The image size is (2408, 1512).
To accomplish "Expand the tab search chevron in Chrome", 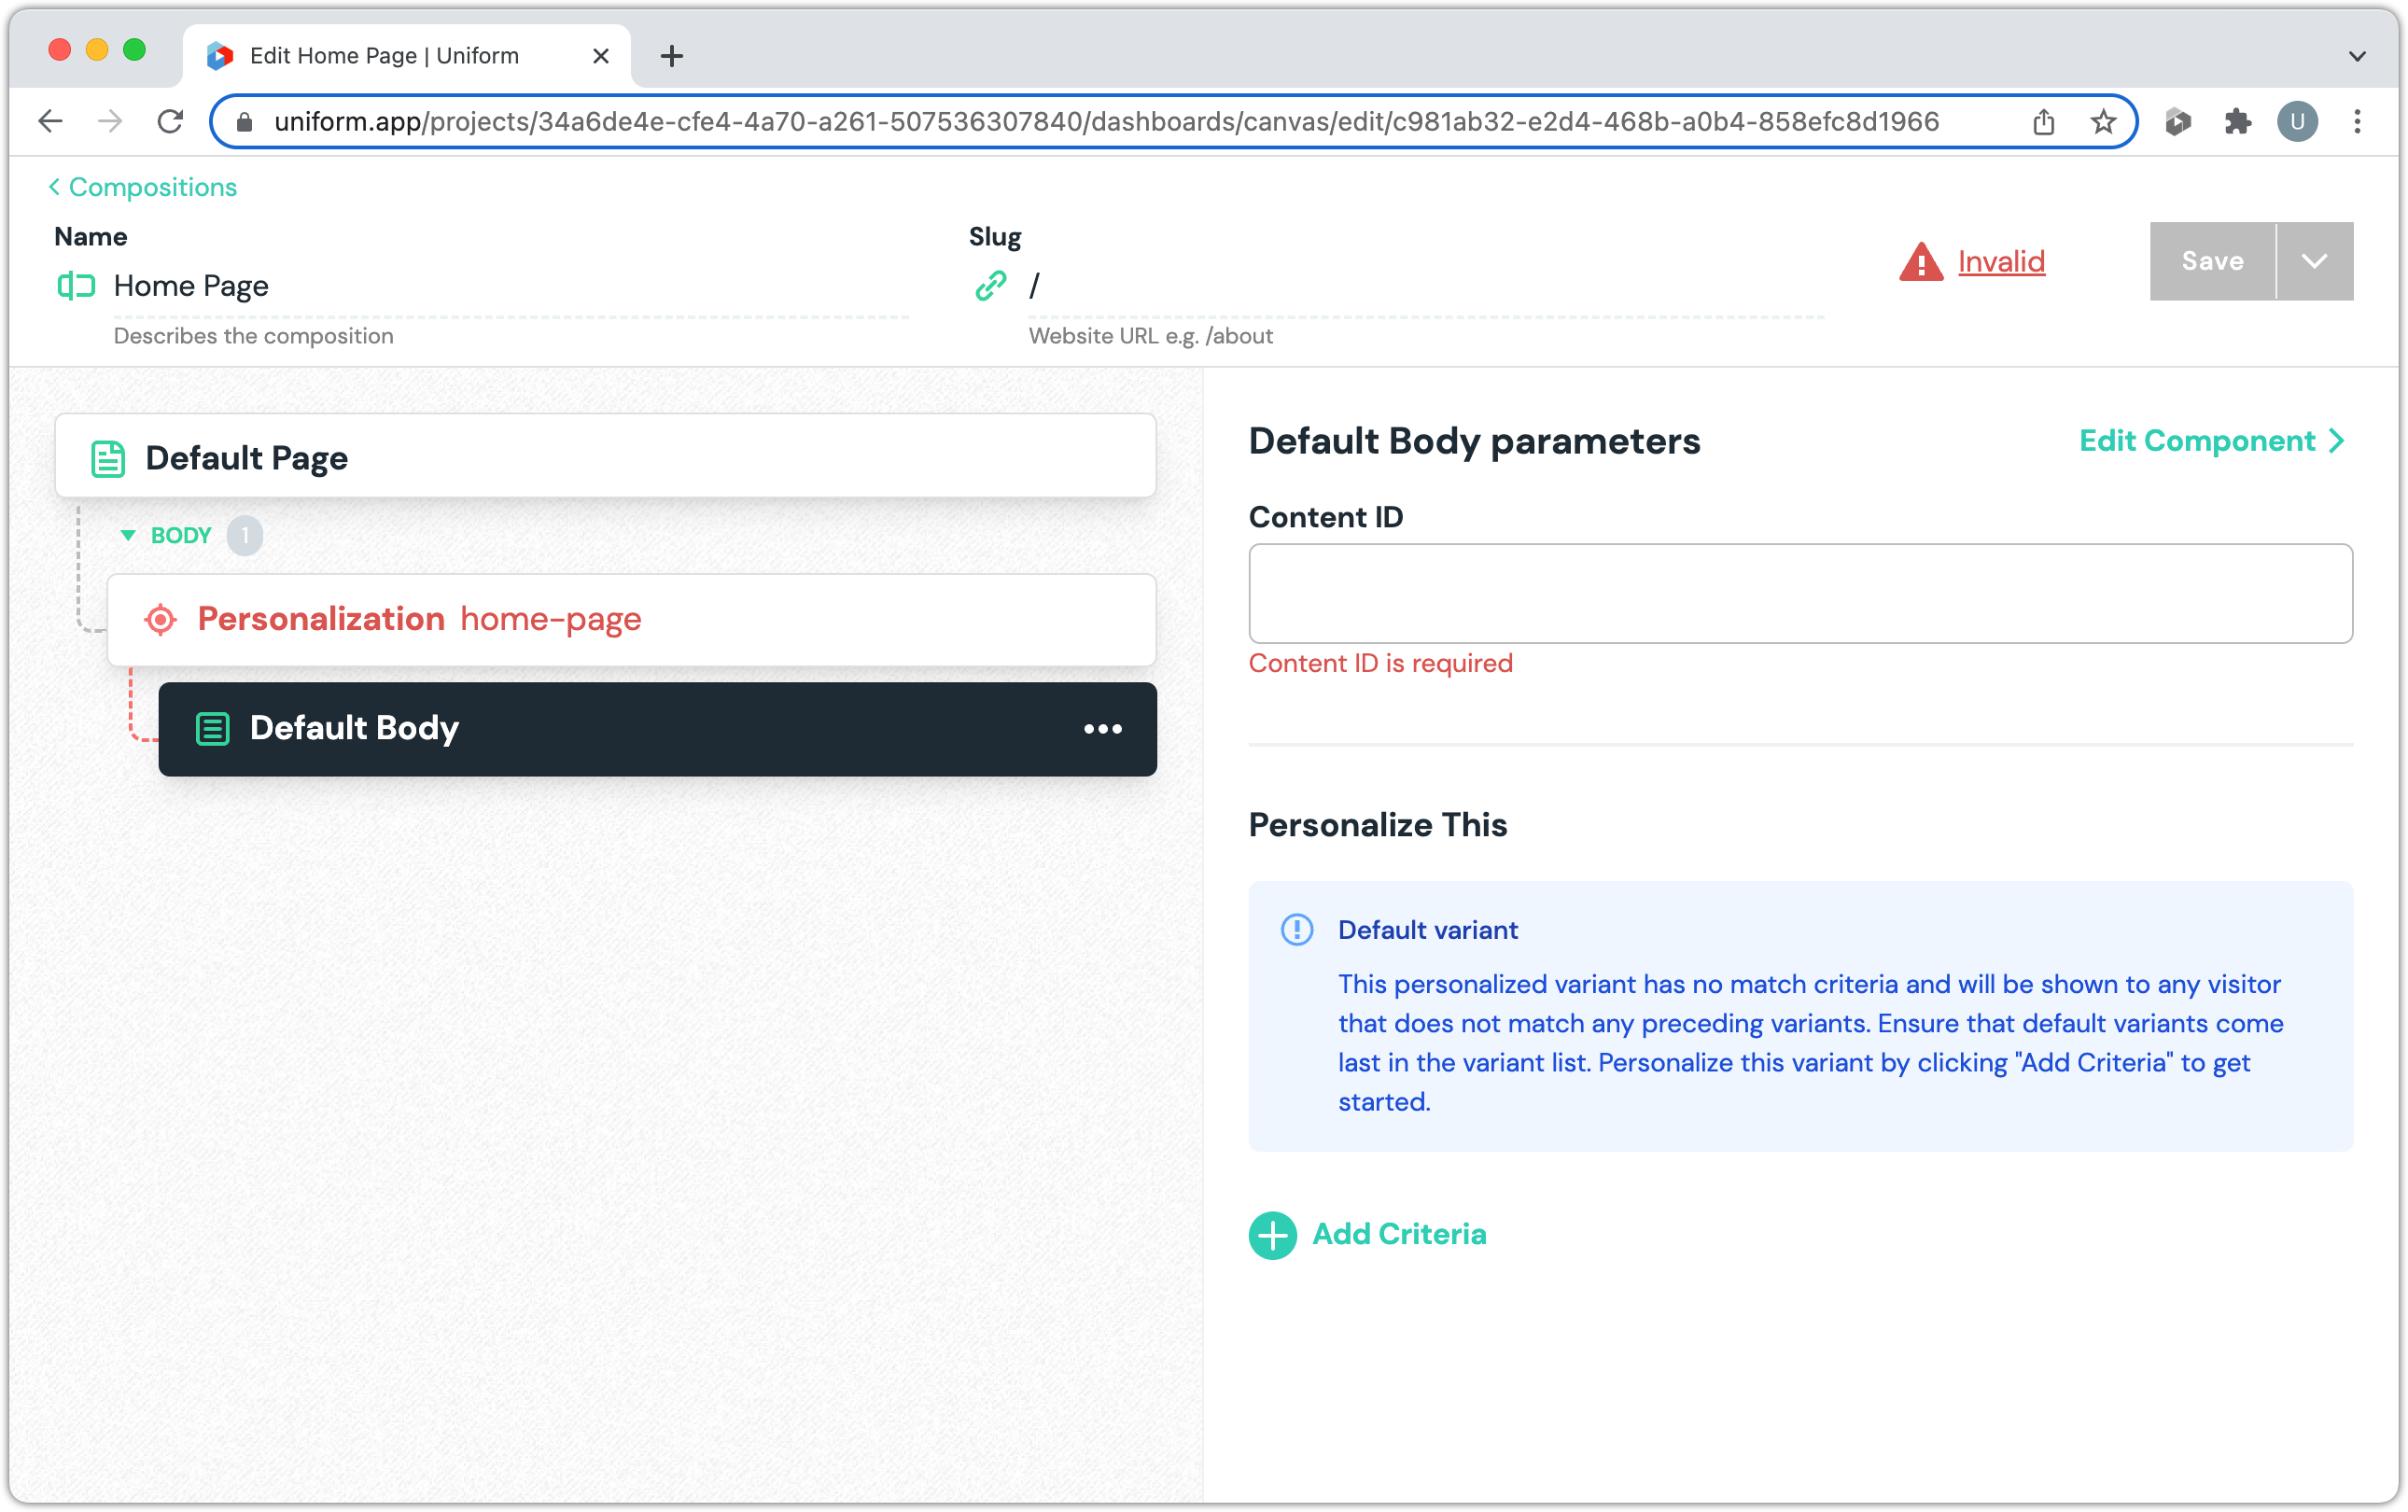I will point(2357,56).
